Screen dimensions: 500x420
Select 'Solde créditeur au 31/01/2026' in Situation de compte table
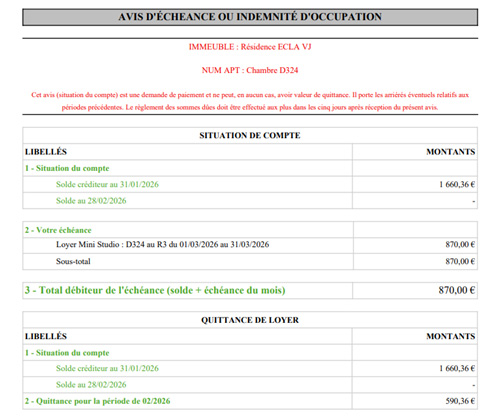coord(107,184)
